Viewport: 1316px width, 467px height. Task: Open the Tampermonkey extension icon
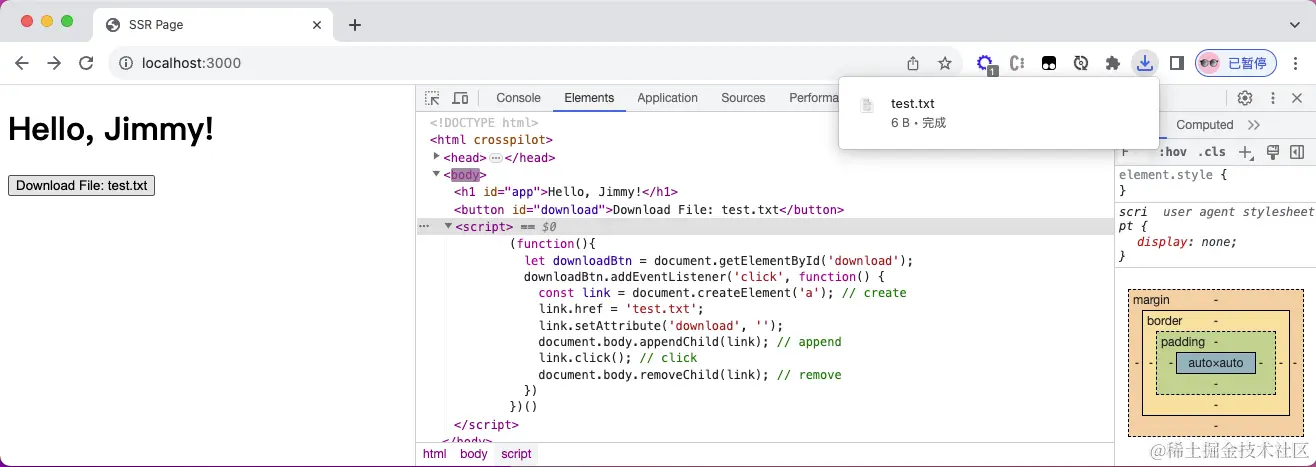1048,63
